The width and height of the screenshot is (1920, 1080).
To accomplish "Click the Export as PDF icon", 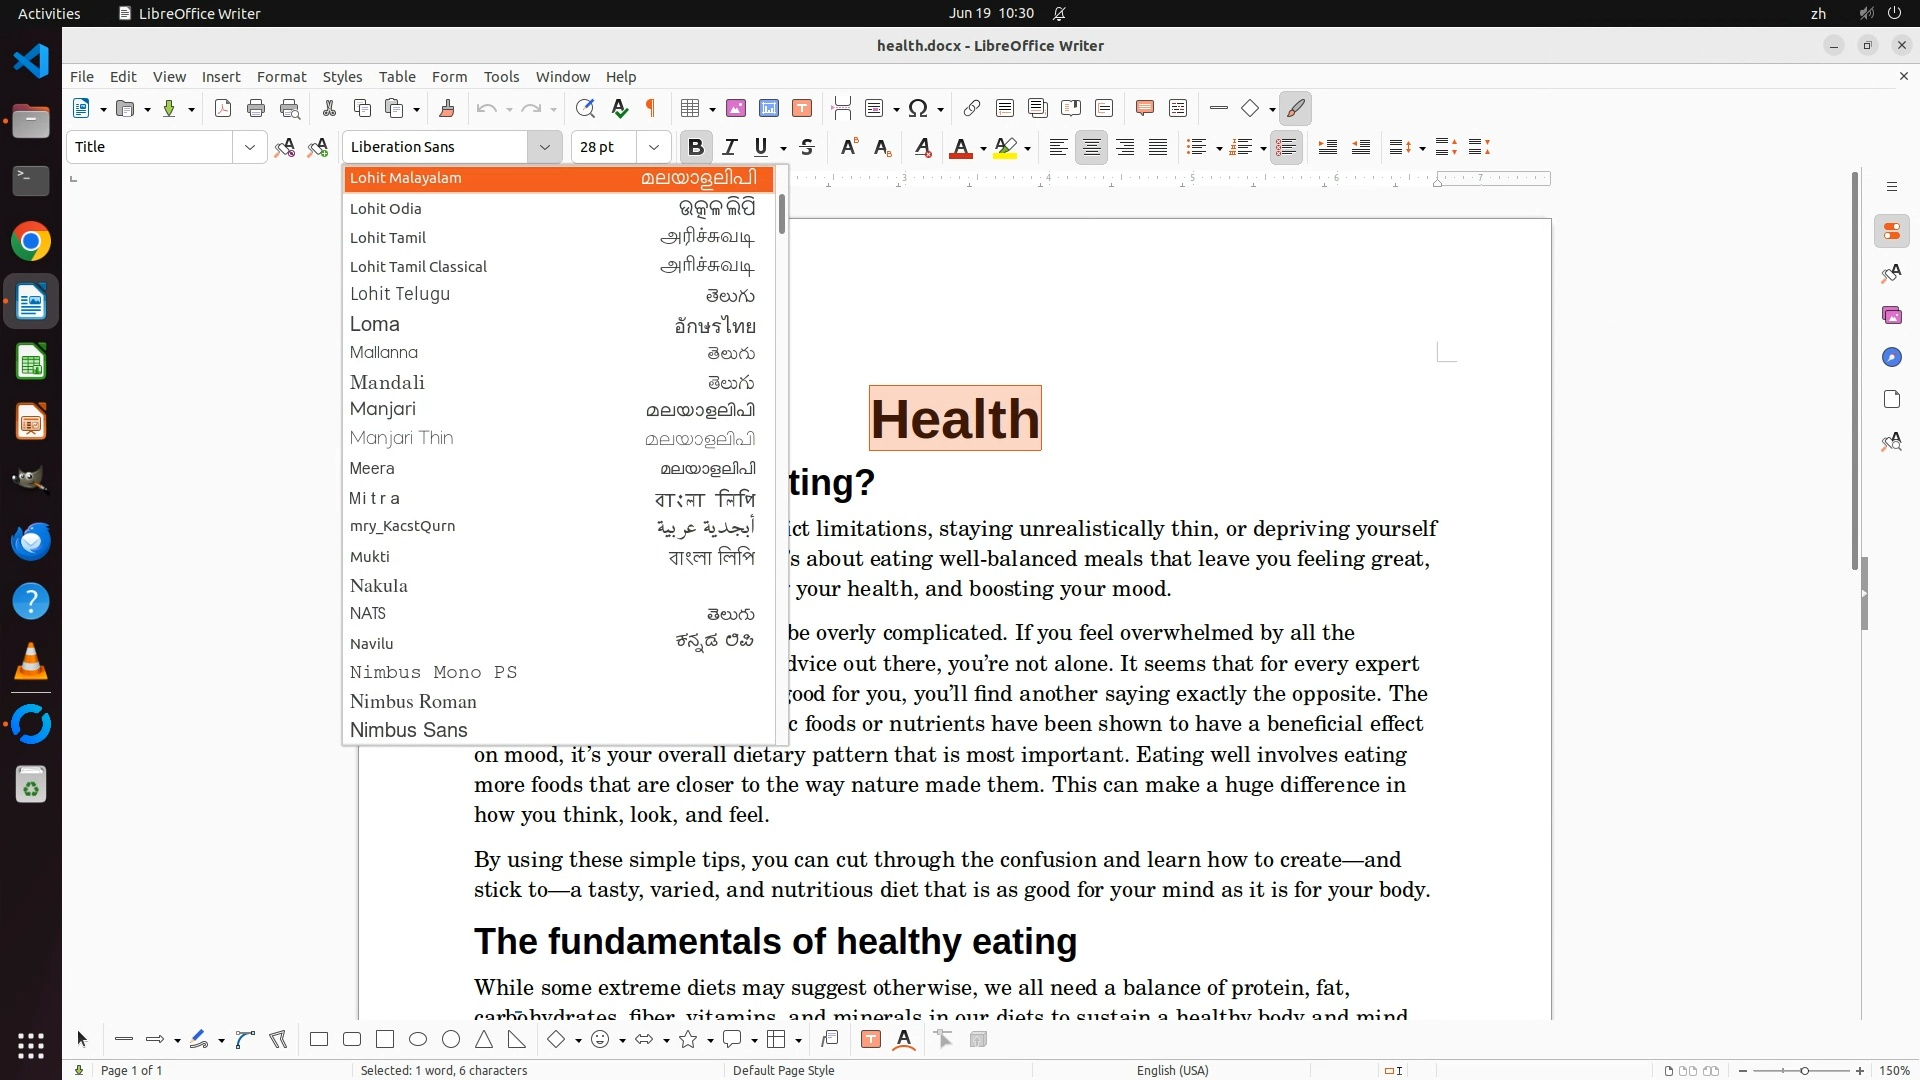I will [223, 109].
